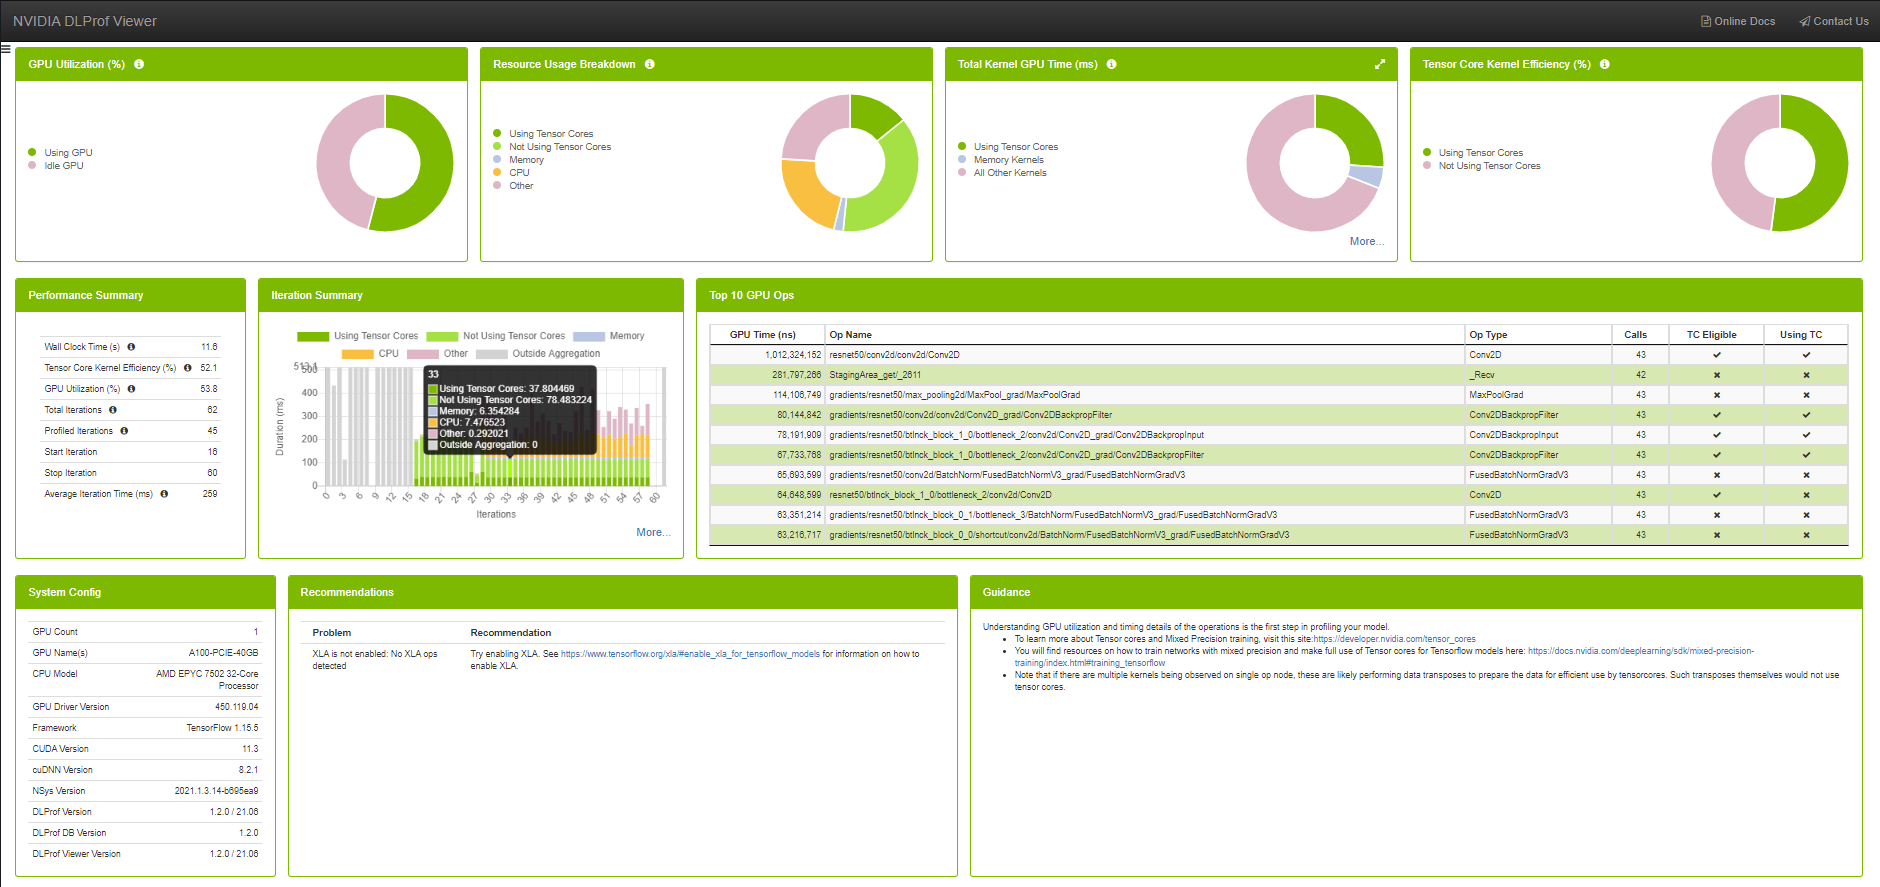The height and width of the screenshot is (887, 1880).
Task: Open Online Docs in the top bar
Action: (1738, 21)
